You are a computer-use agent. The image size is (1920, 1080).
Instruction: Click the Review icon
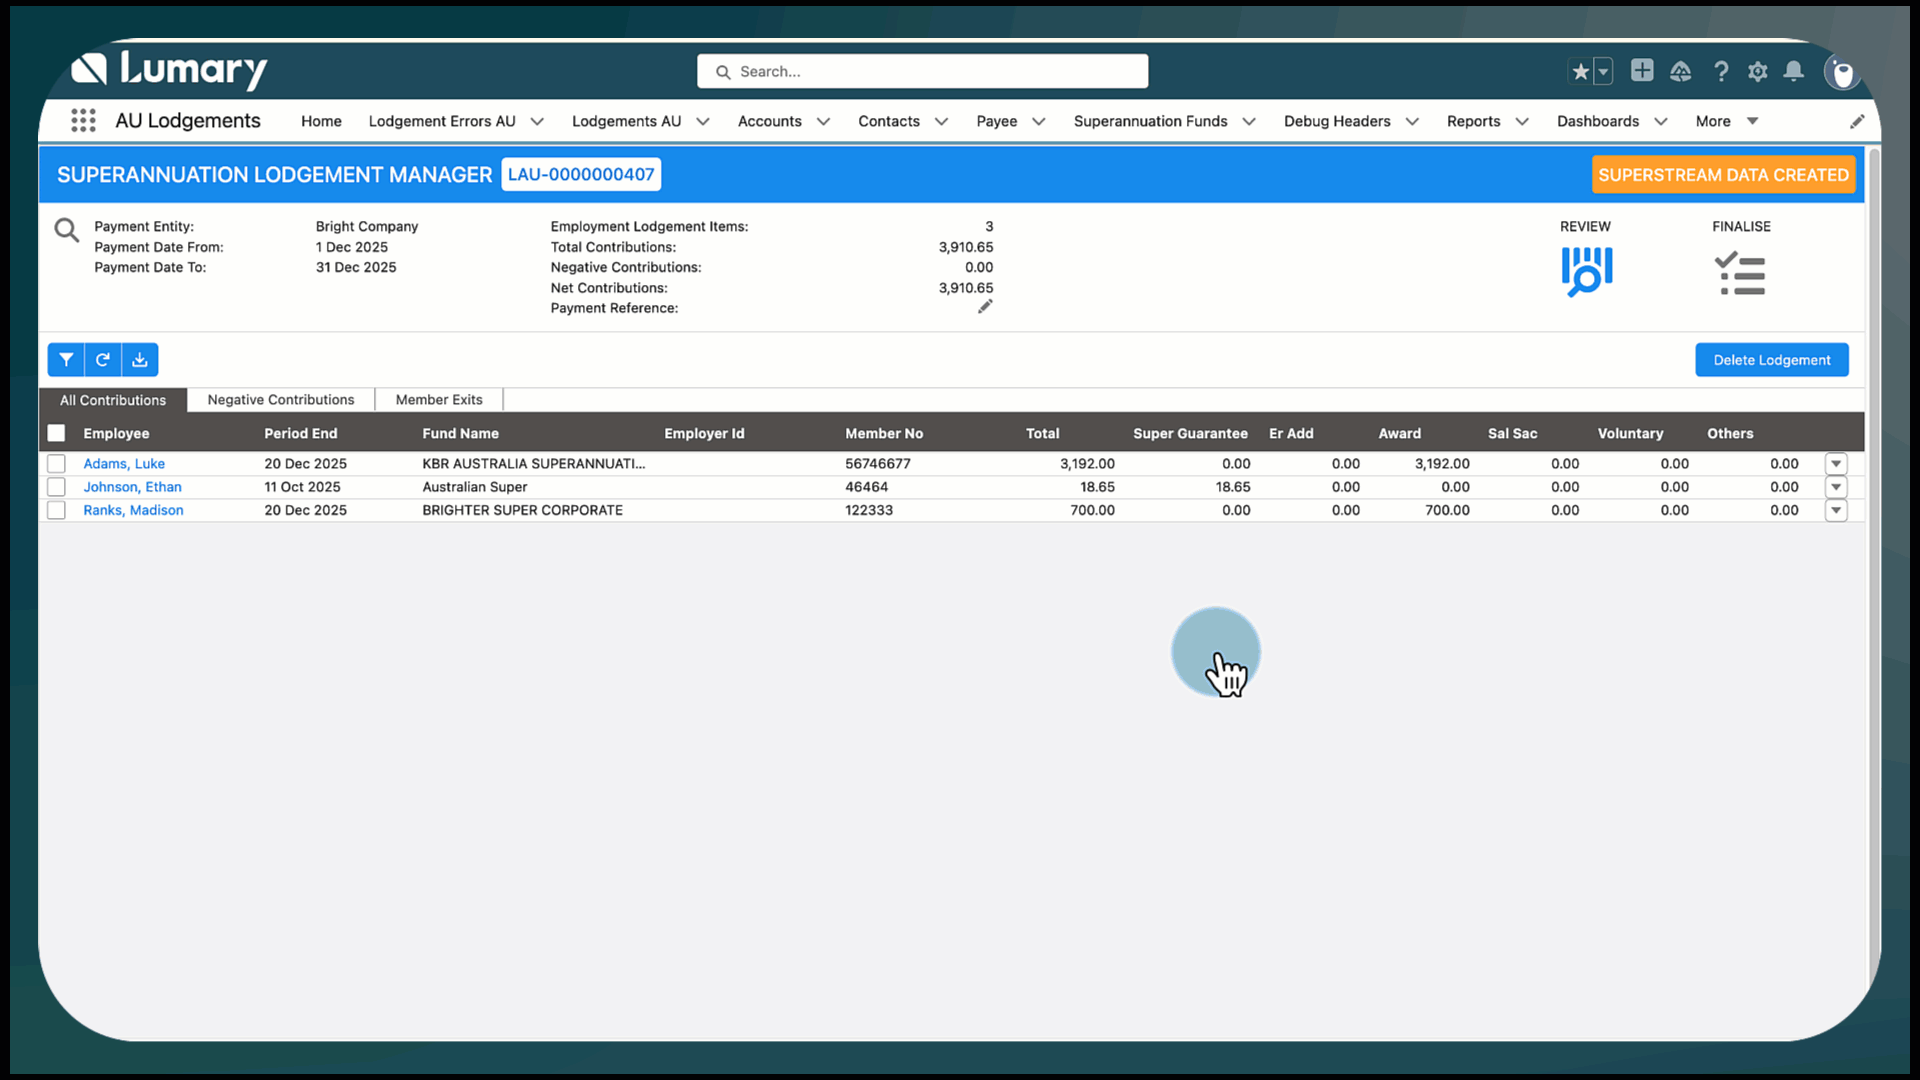1586,272
